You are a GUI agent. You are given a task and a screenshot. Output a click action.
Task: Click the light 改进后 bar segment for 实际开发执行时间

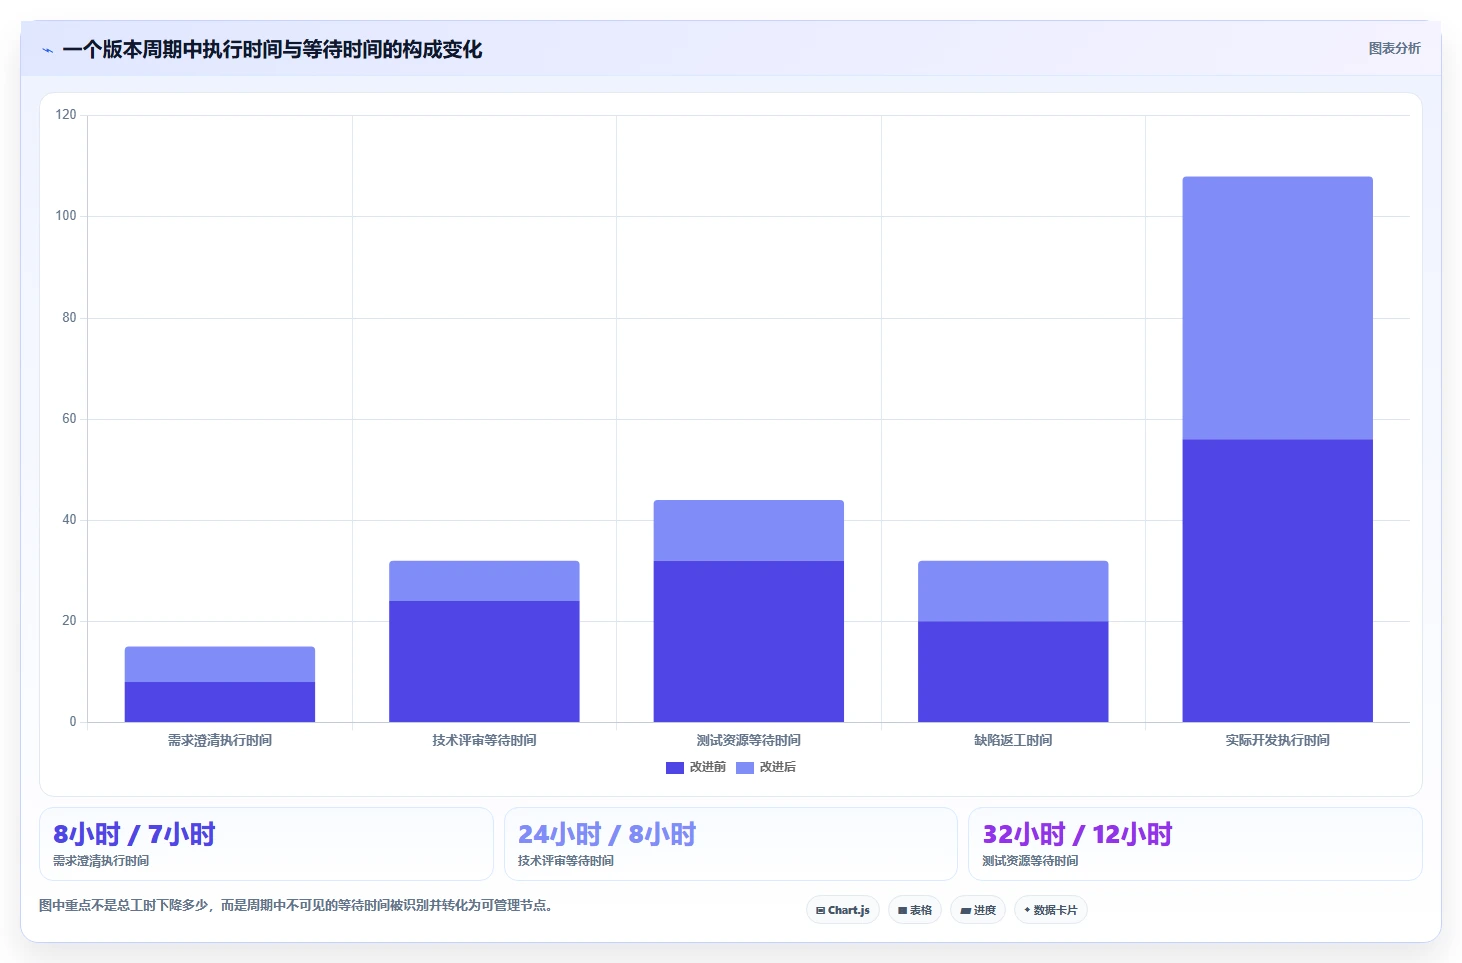pyautogui.click(x=1278, y=308)
